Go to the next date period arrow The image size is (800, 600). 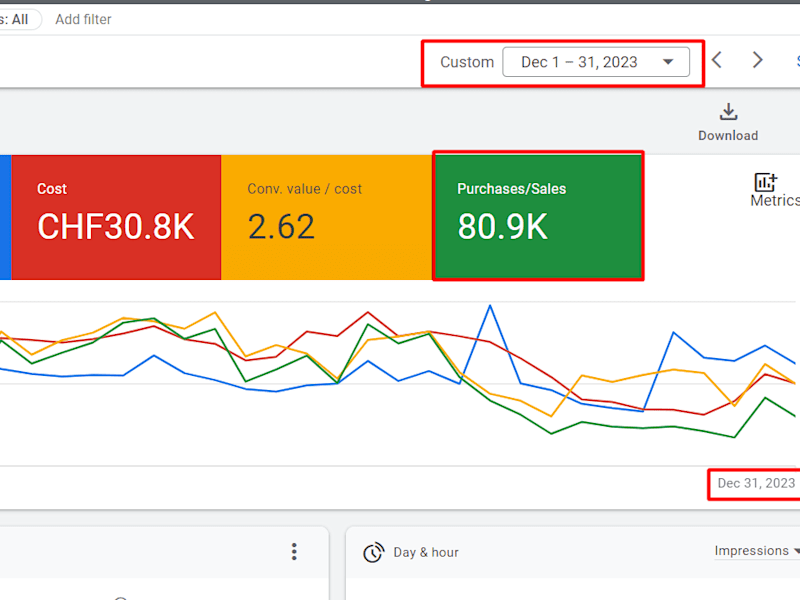click(758, 60)
